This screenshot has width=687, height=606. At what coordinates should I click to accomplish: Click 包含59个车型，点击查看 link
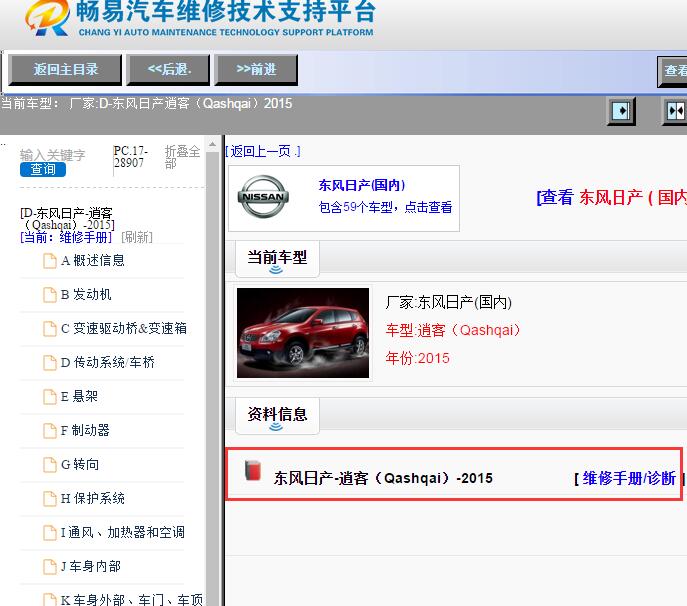(x=386, y=207)
